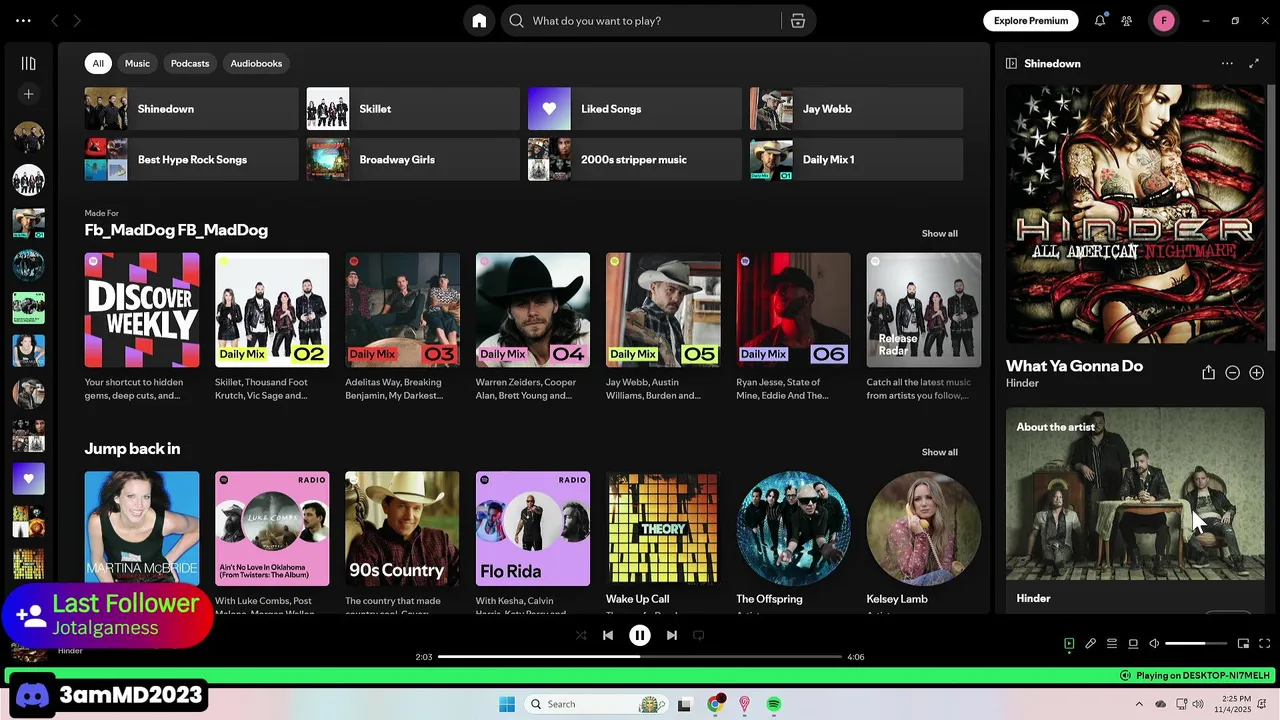Screen dimensions: 1280x720
Task: Select the All filter chip
Action: 98,63
